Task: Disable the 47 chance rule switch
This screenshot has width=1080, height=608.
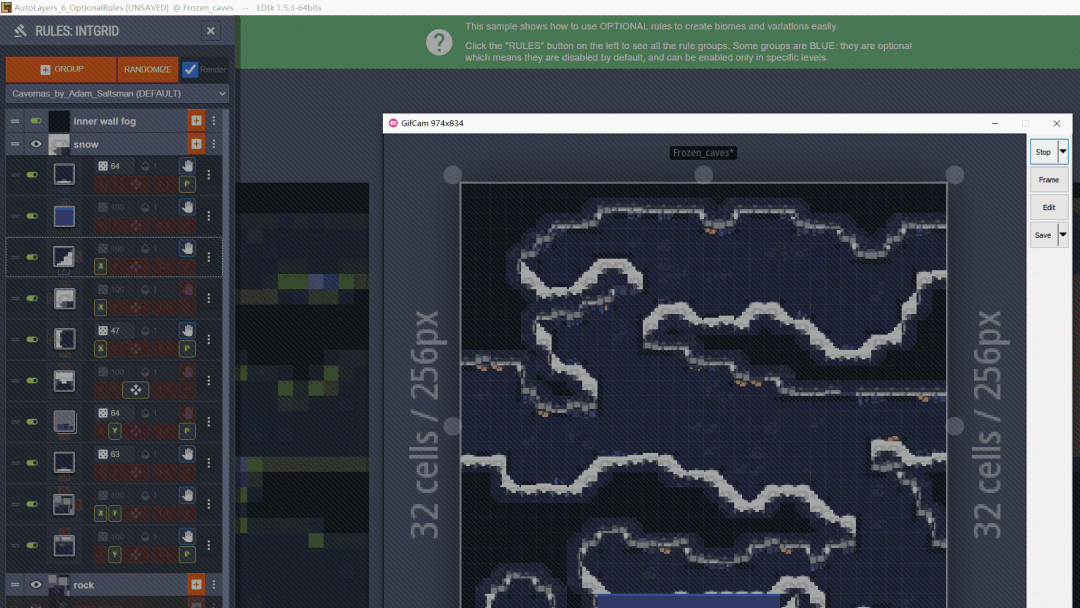Action: click(x=32, y=339)
